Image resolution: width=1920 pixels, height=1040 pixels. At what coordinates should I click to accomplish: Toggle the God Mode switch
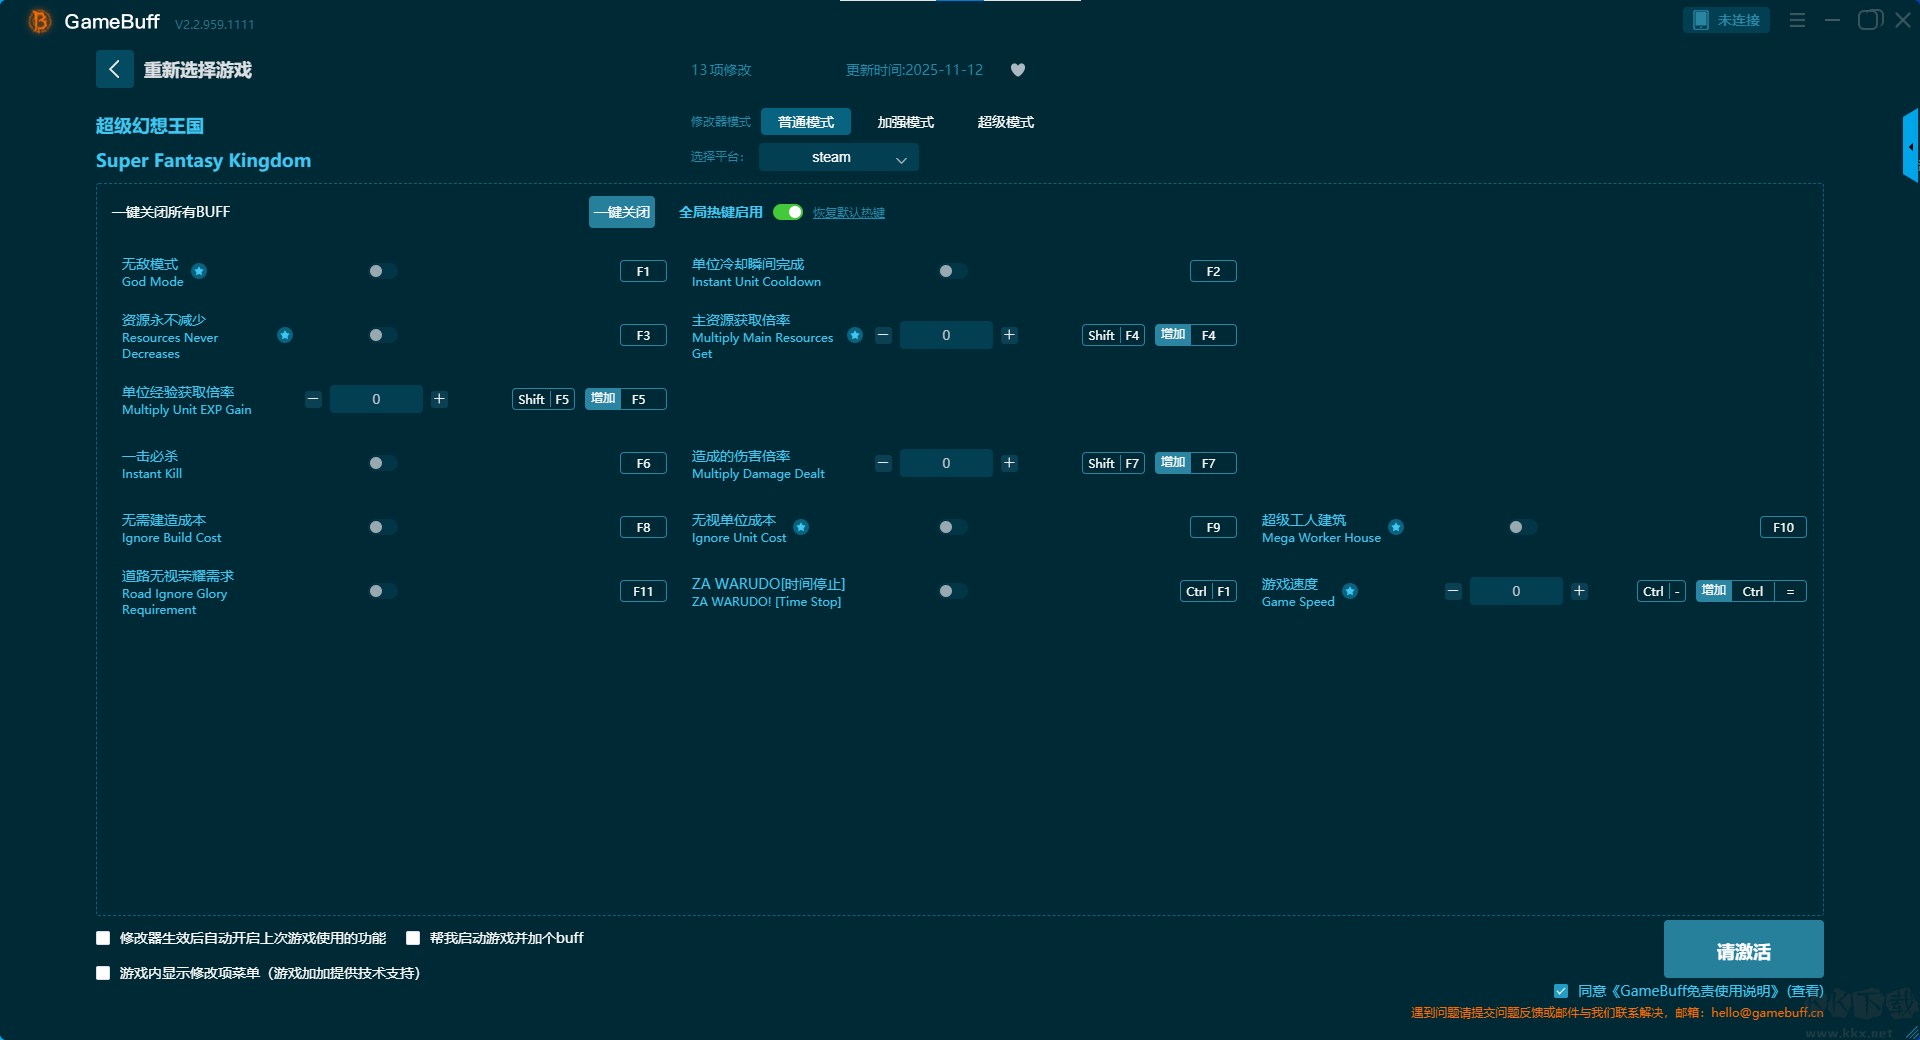(382, 271)
